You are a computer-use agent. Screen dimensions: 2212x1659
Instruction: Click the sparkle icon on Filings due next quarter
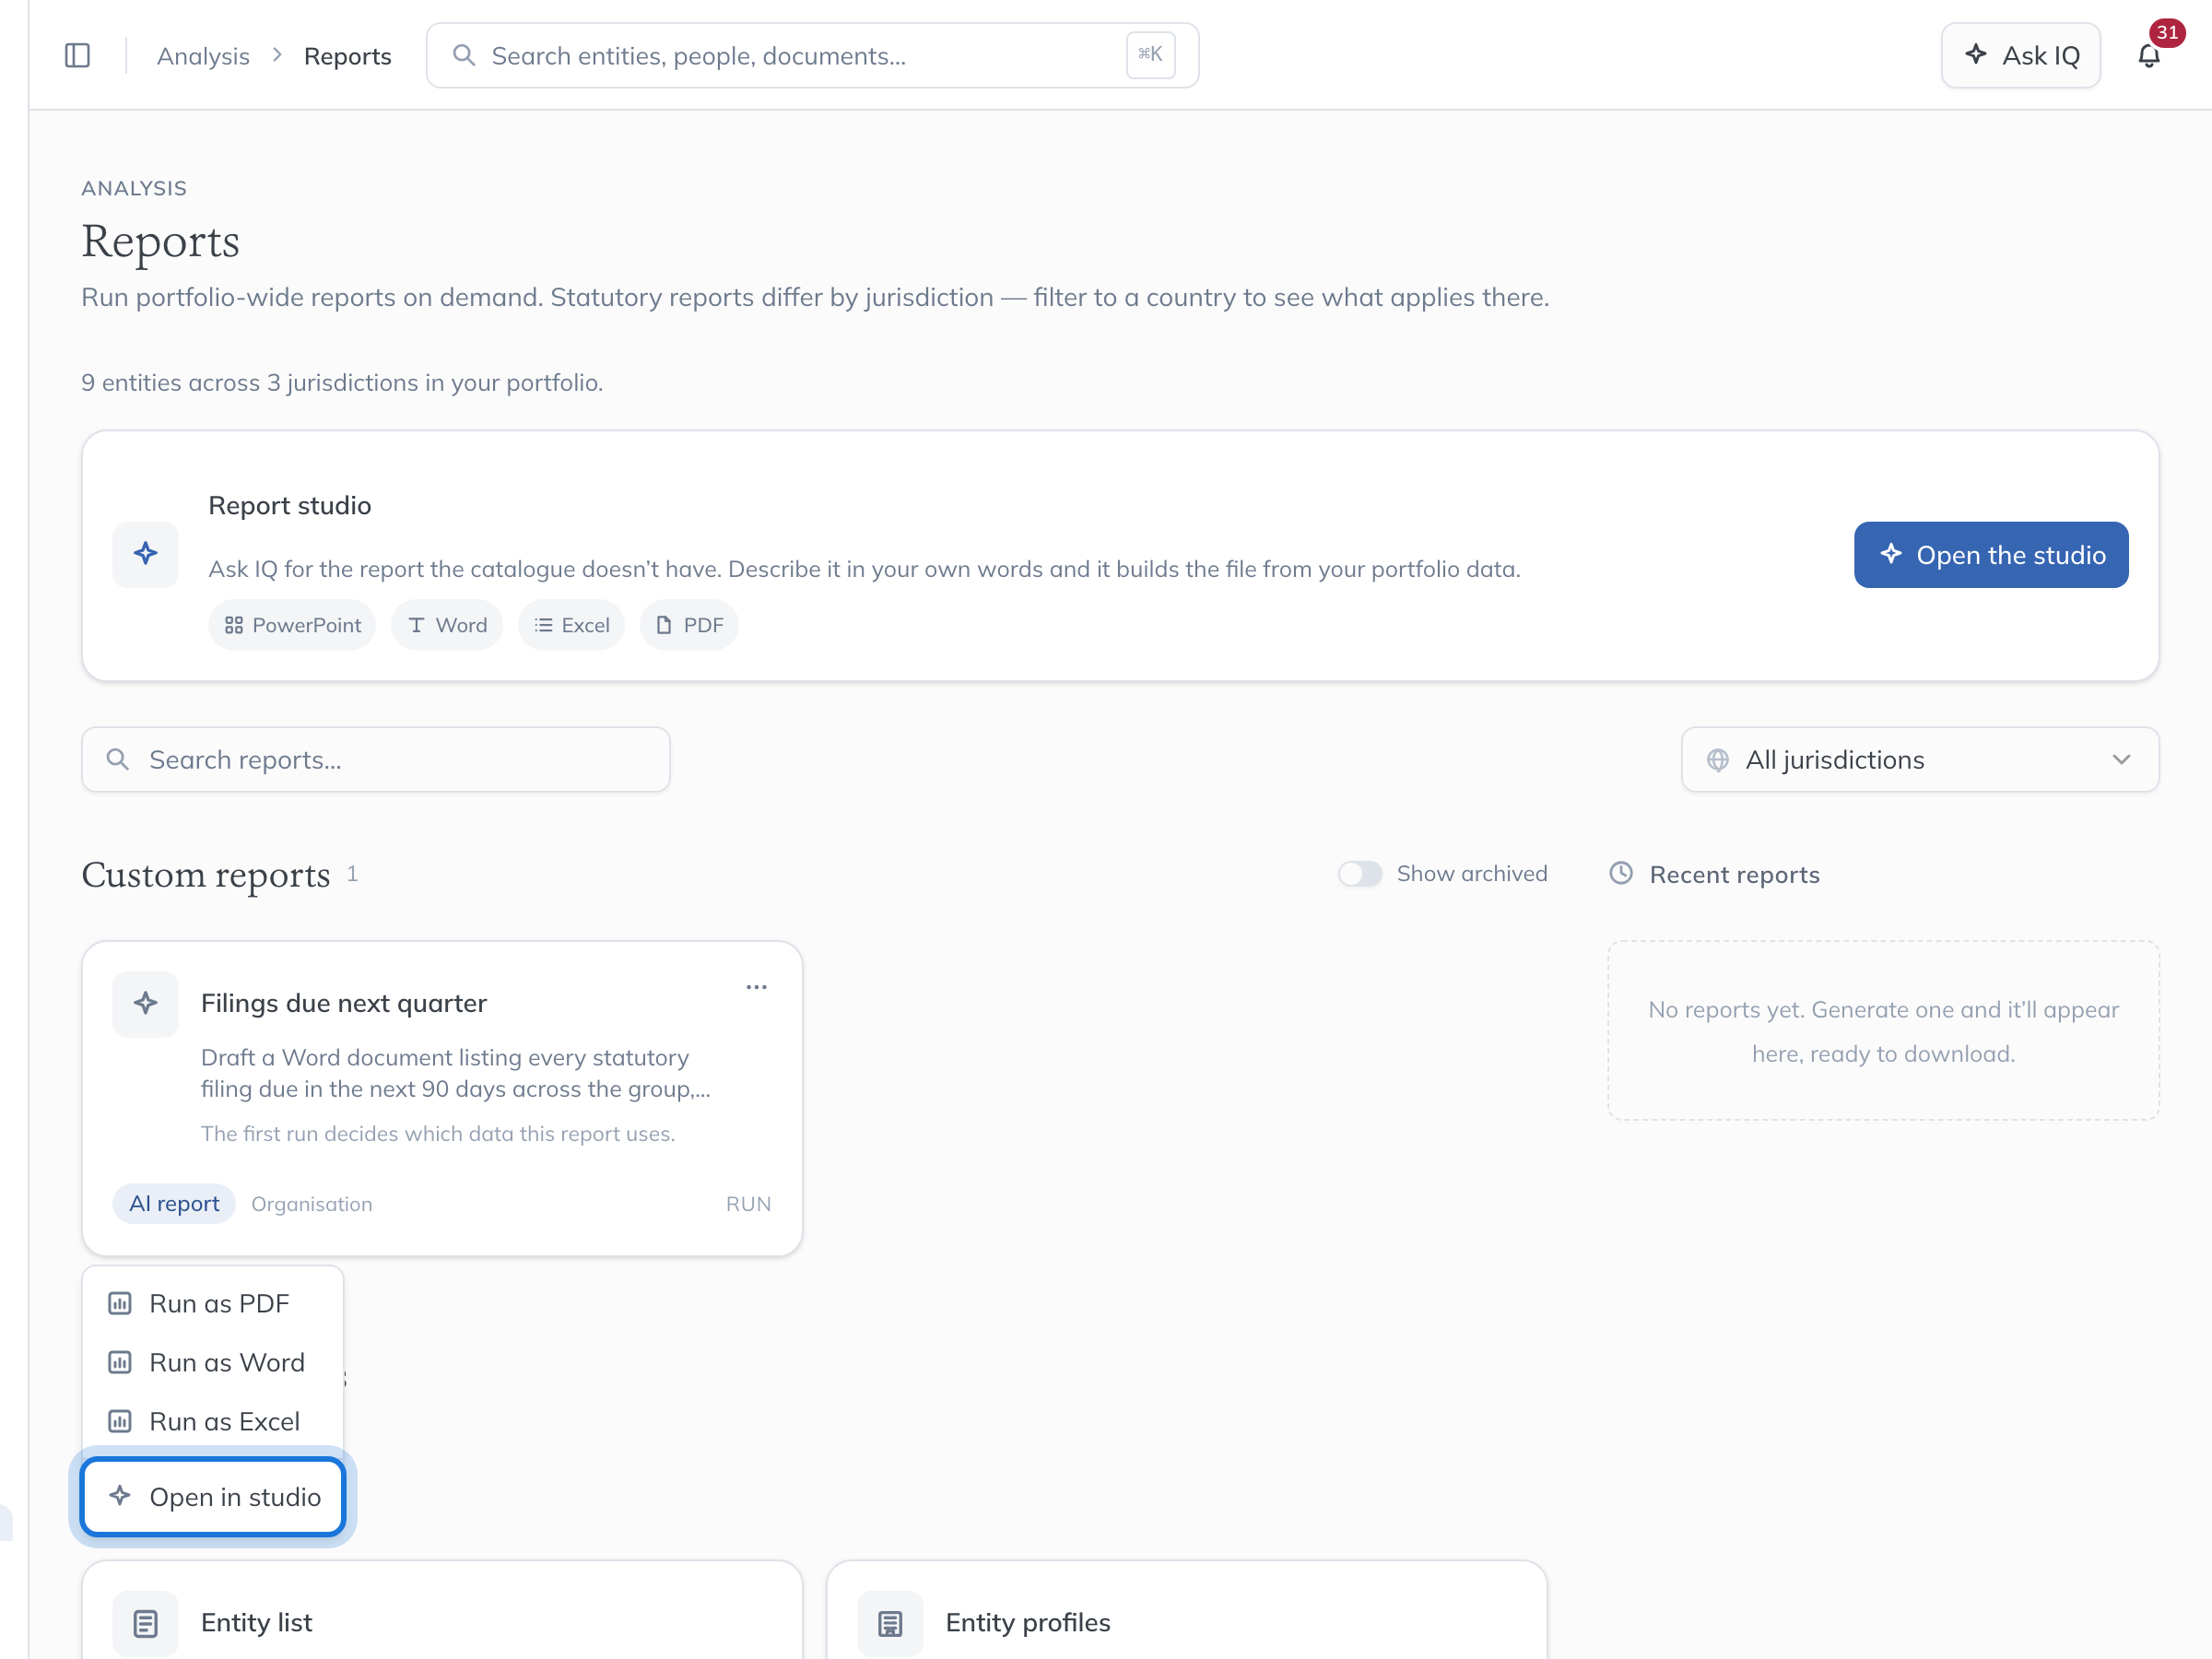[x=145, y=1003]
